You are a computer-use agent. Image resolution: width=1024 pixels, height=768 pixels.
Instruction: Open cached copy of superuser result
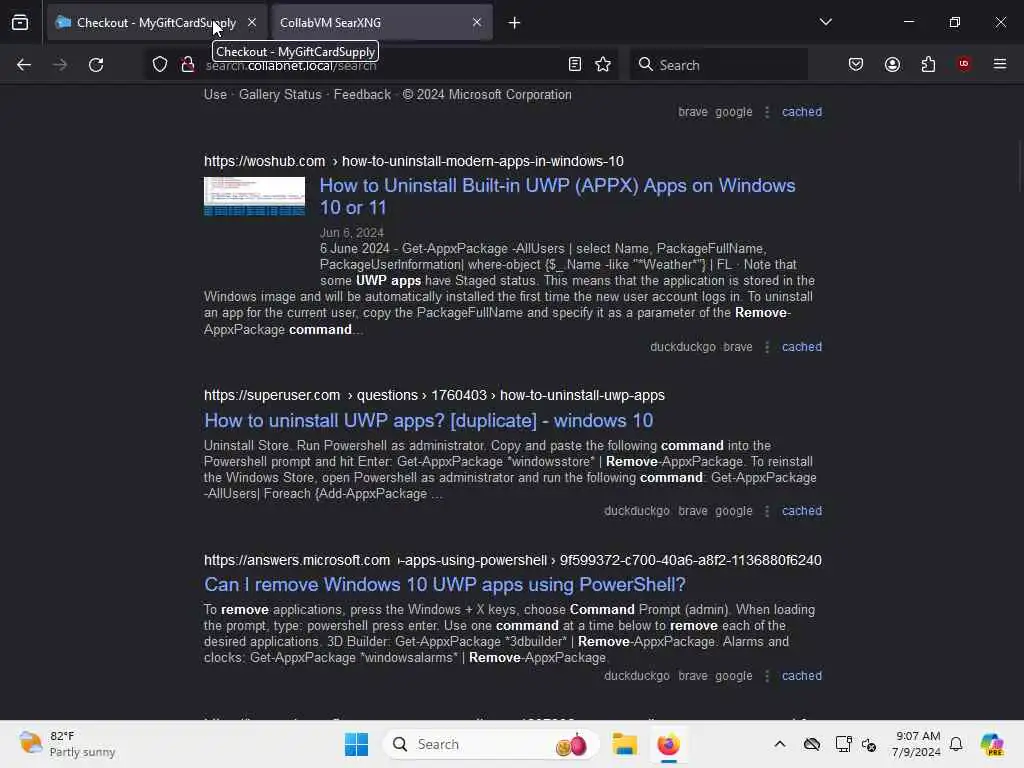pos(802,511)
